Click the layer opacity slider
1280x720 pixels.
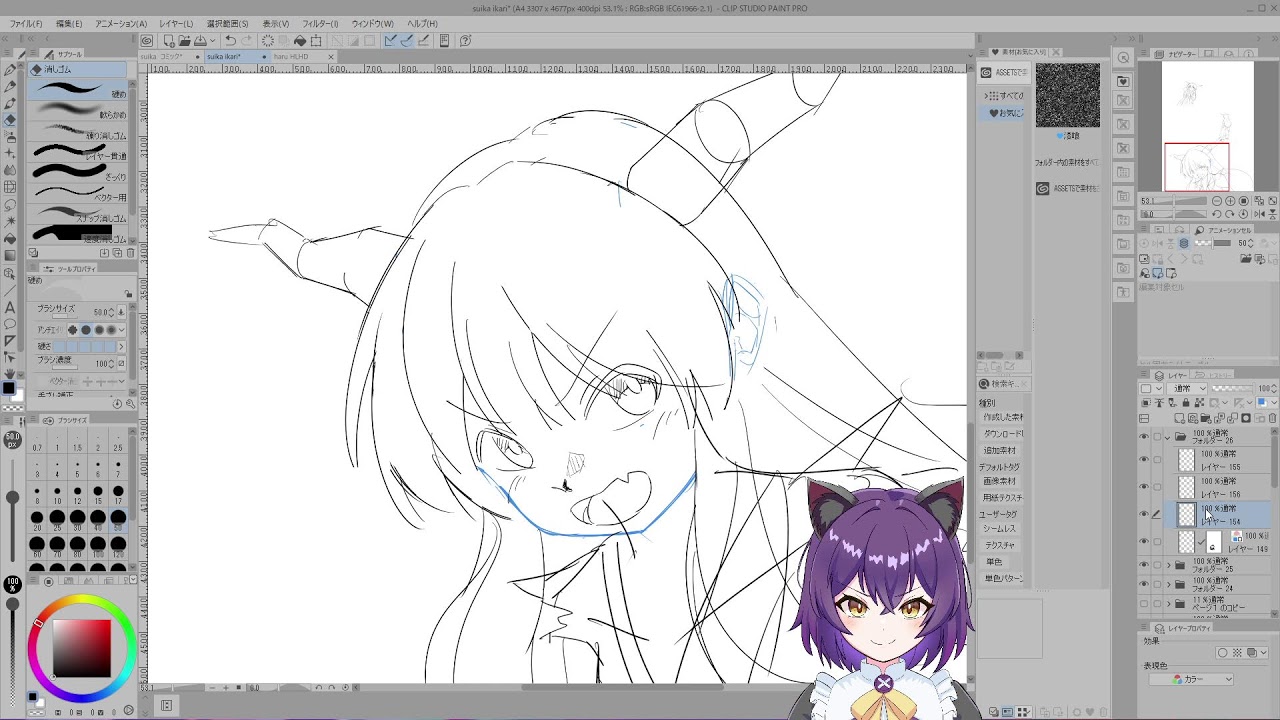click(1232, 388)
